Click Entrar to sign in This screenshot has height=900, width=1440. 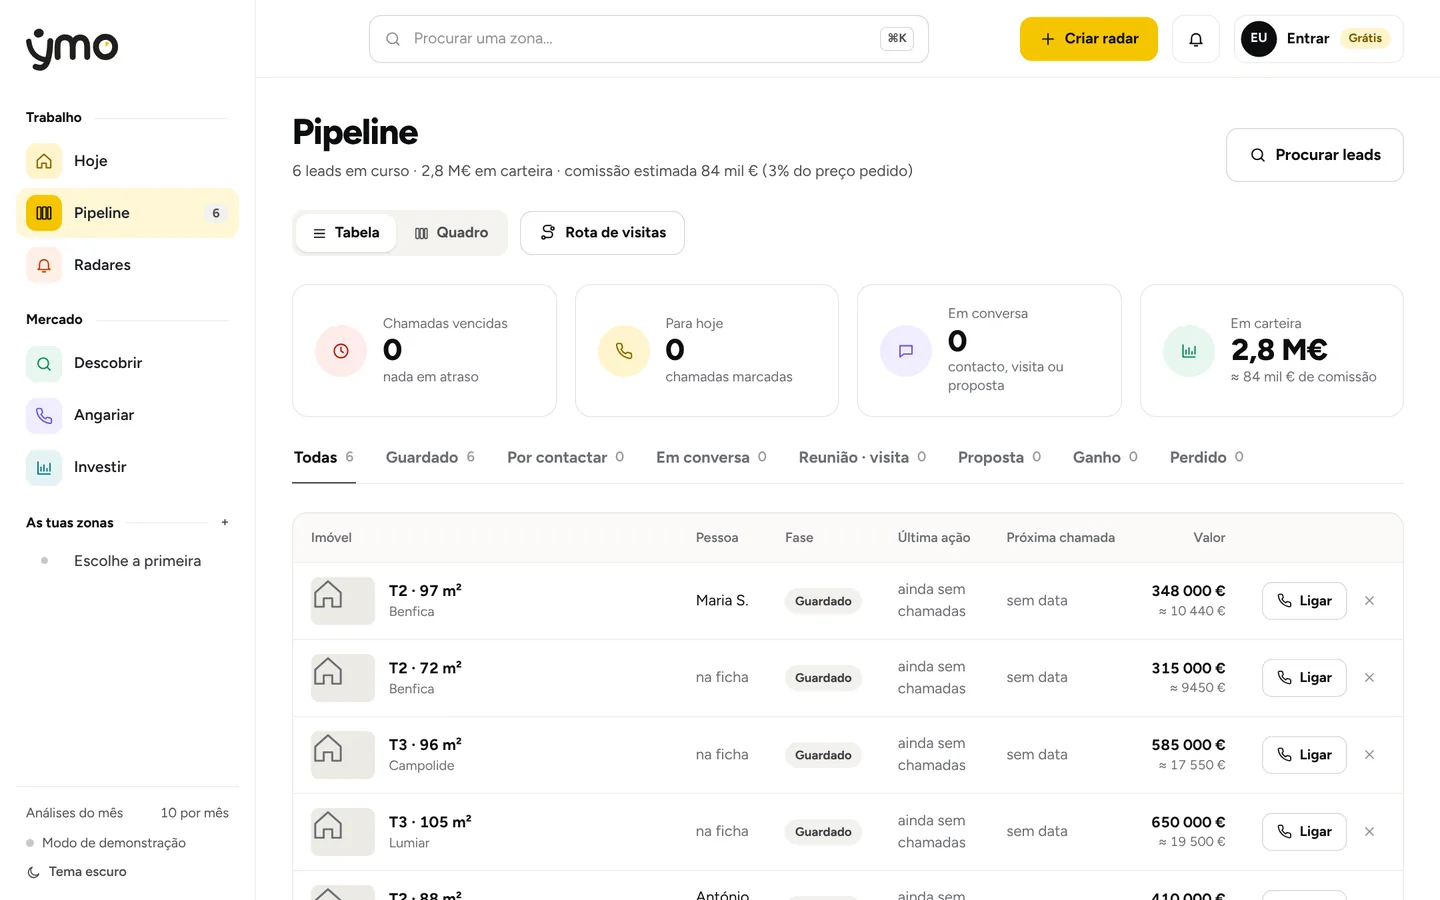click(x=1308, y=39)
